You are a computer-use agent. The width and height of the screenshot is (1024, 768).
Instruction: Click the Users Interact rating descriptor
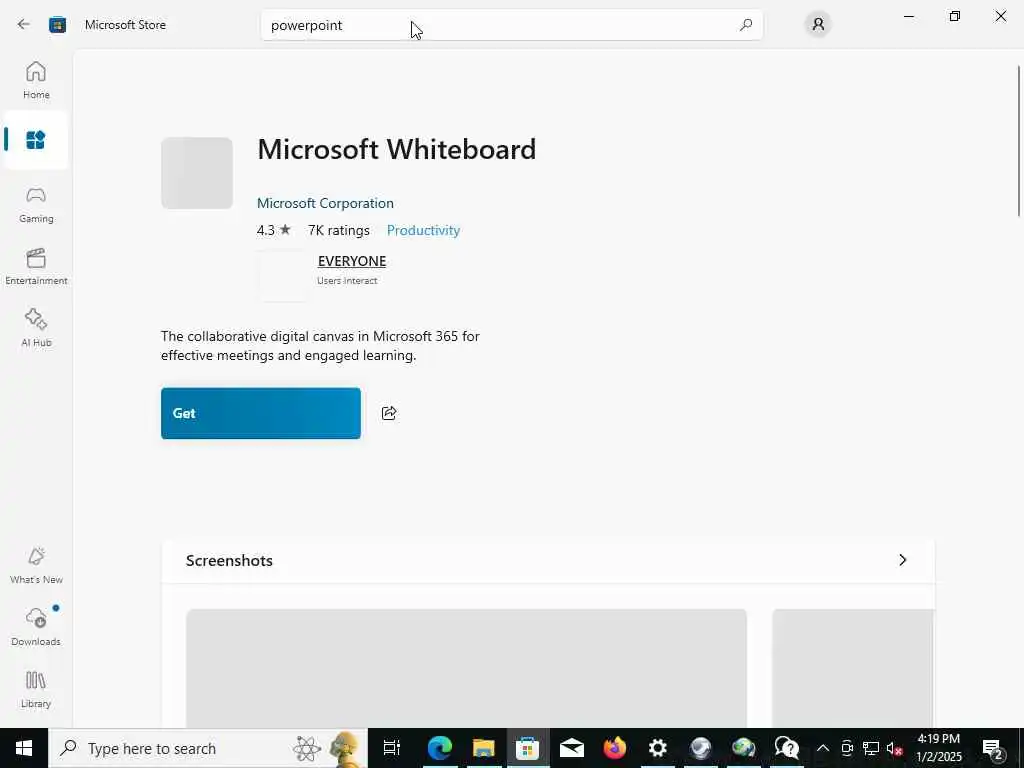click(x=347, y=281)
